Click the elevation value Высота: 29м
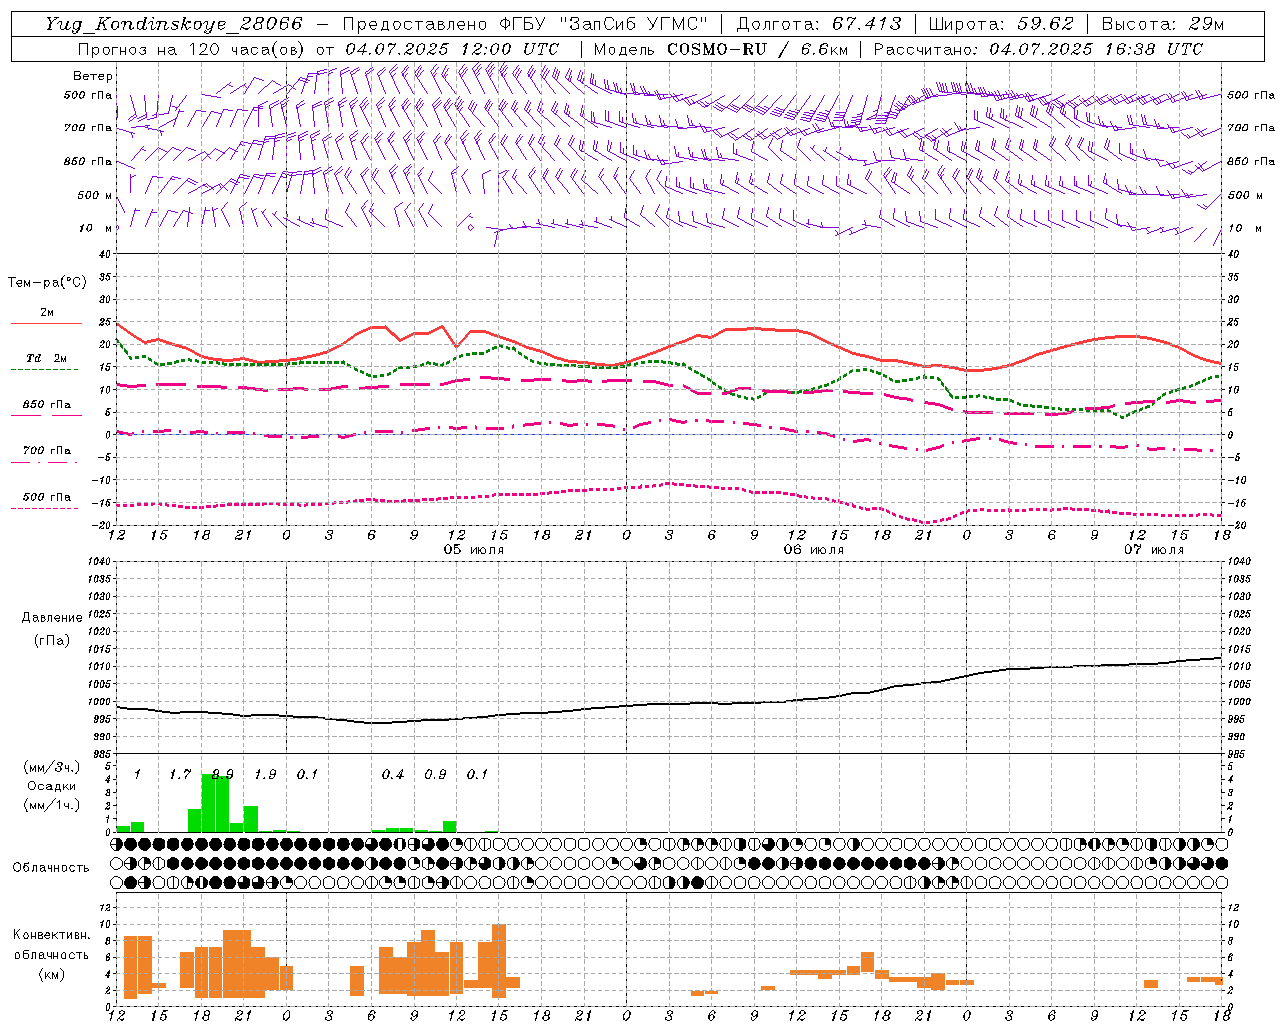Viewport: 1280px width, 1024px height. (1162, 24)
